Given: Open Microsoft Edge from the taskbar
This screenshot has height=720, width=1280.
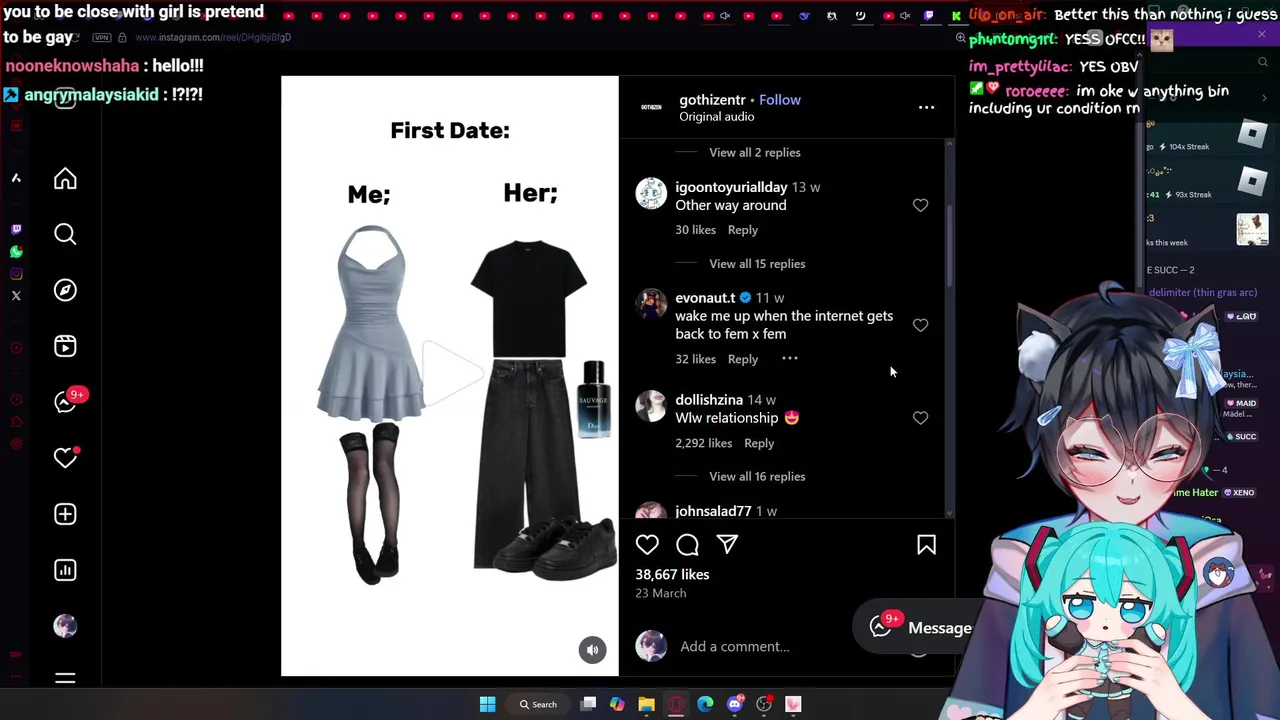Looking at the screenshot, I should (705, 704).
